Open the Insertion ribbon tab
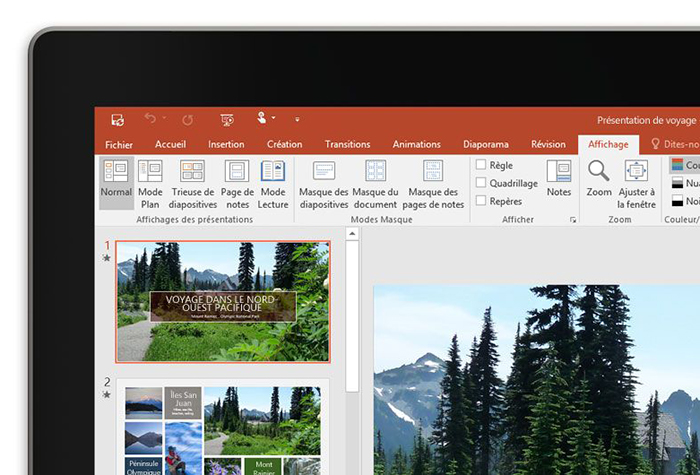 coord(226,144)
